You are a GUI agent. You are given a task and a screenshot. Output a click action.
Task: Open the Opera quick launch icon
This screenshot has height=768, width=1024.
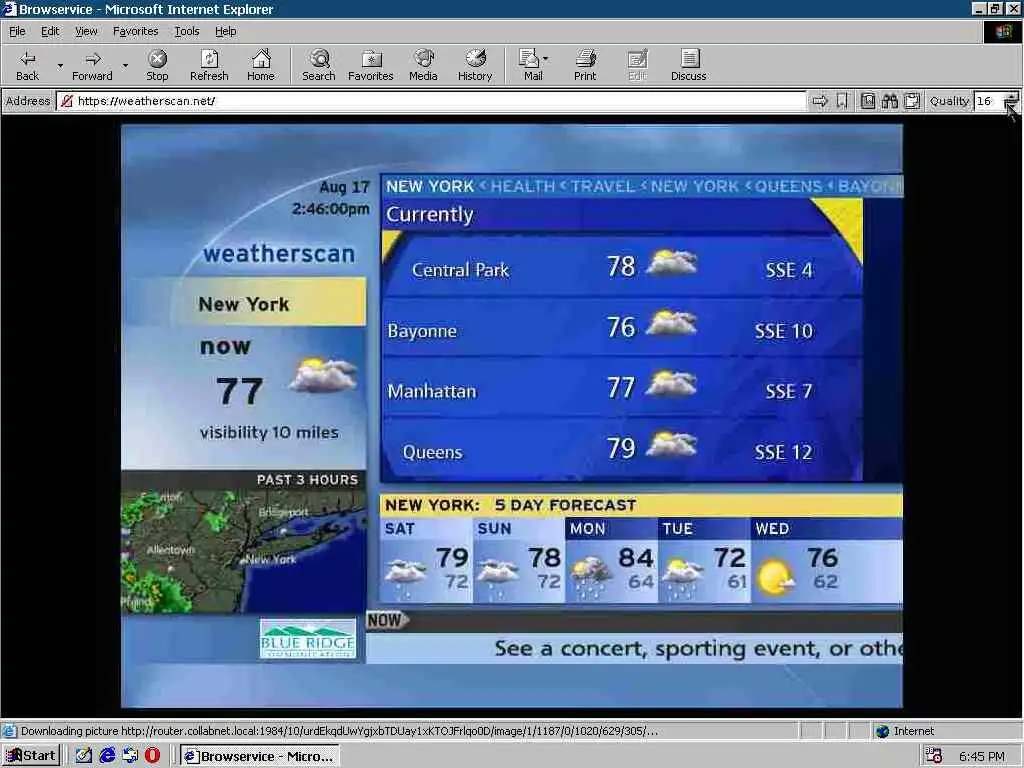[x=152, y=756]
